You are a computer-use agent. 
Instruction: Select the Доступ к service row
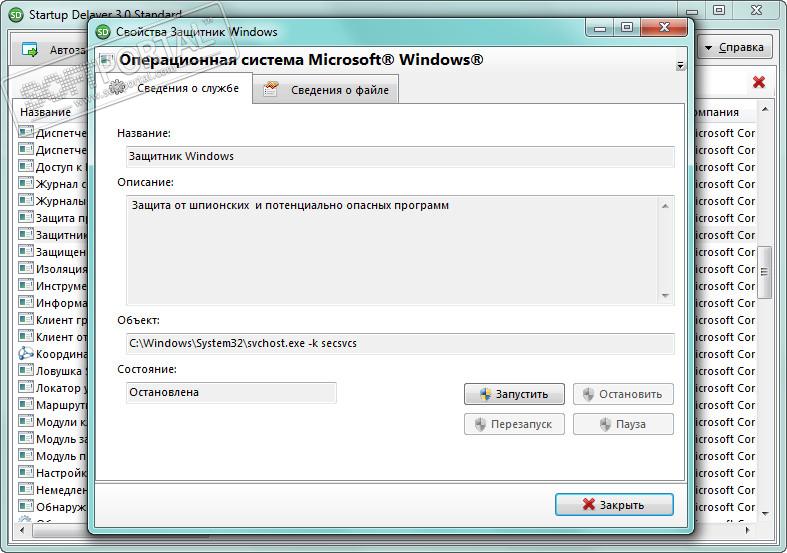52,167
